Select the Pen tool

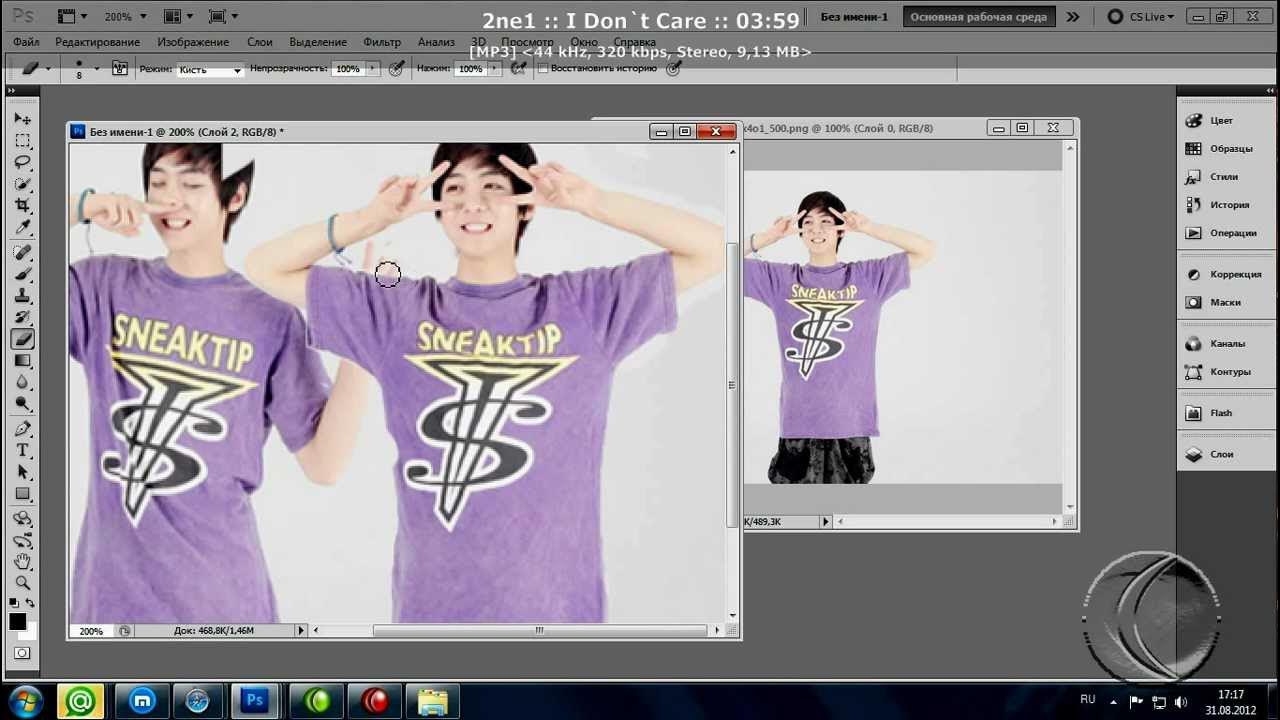point(22,429)
